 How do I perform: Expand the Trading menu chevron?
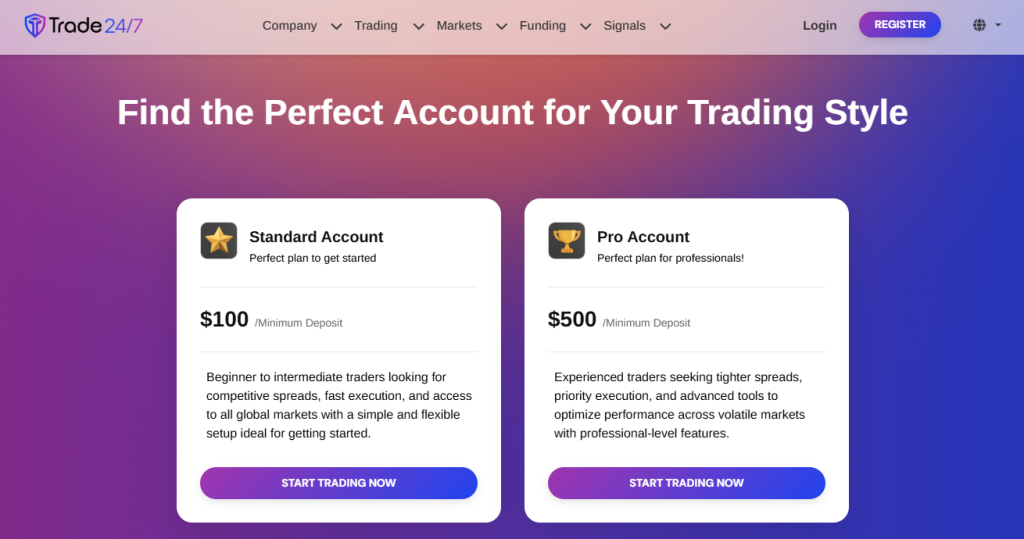pos(418,26)
